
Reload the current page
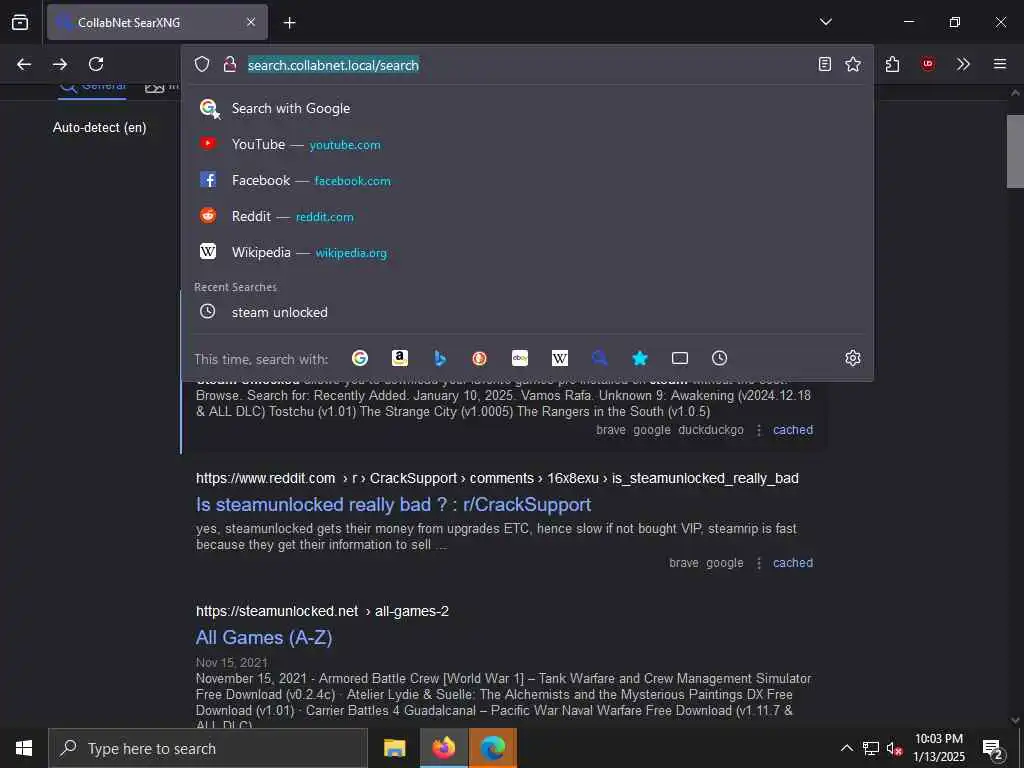pyautogui.click(x=96, y=64)
